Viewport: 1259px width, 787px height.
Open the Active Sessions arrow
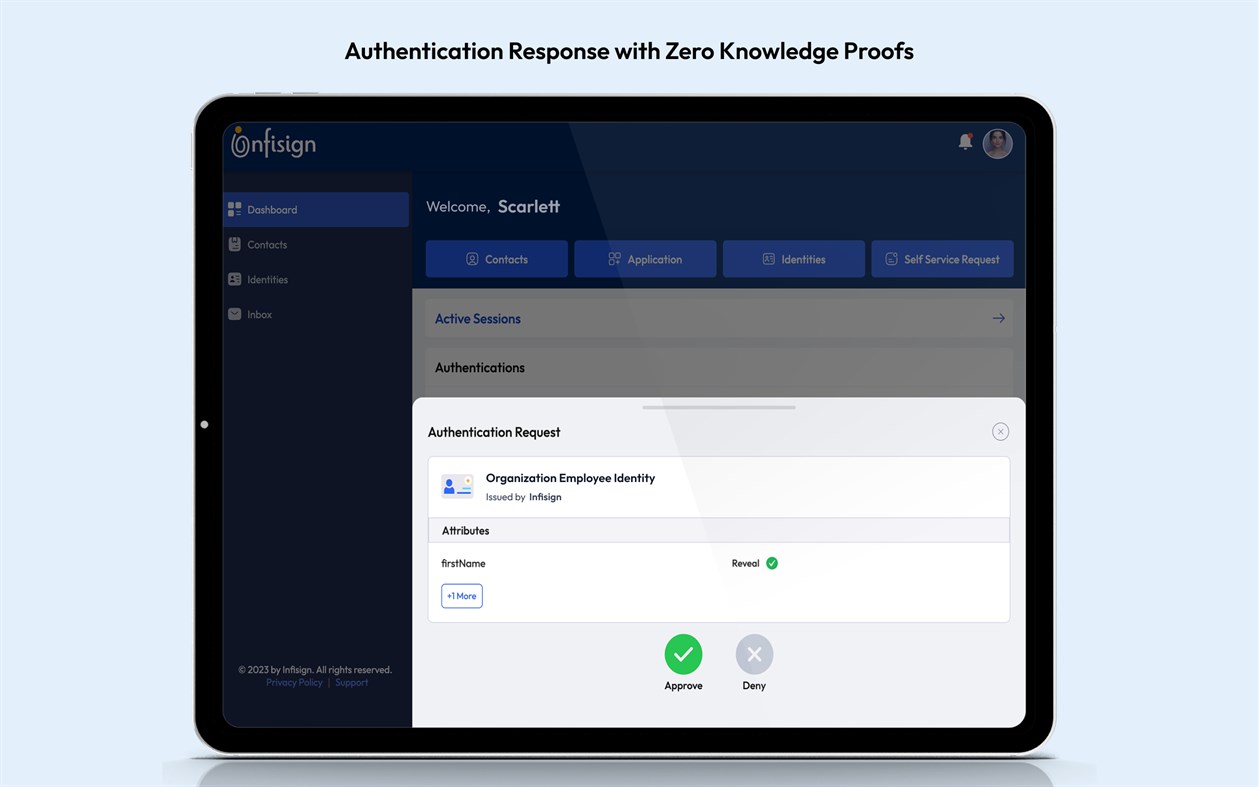[x=998, y=318]
